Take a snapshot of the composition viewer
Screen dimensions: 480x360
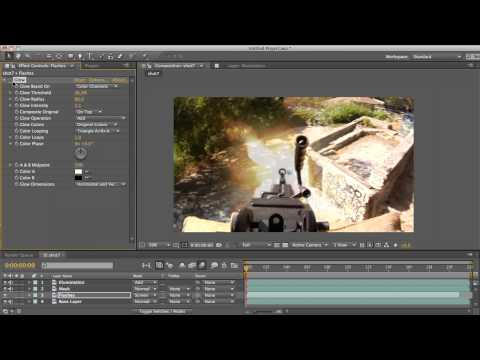(x=219, y=245)
